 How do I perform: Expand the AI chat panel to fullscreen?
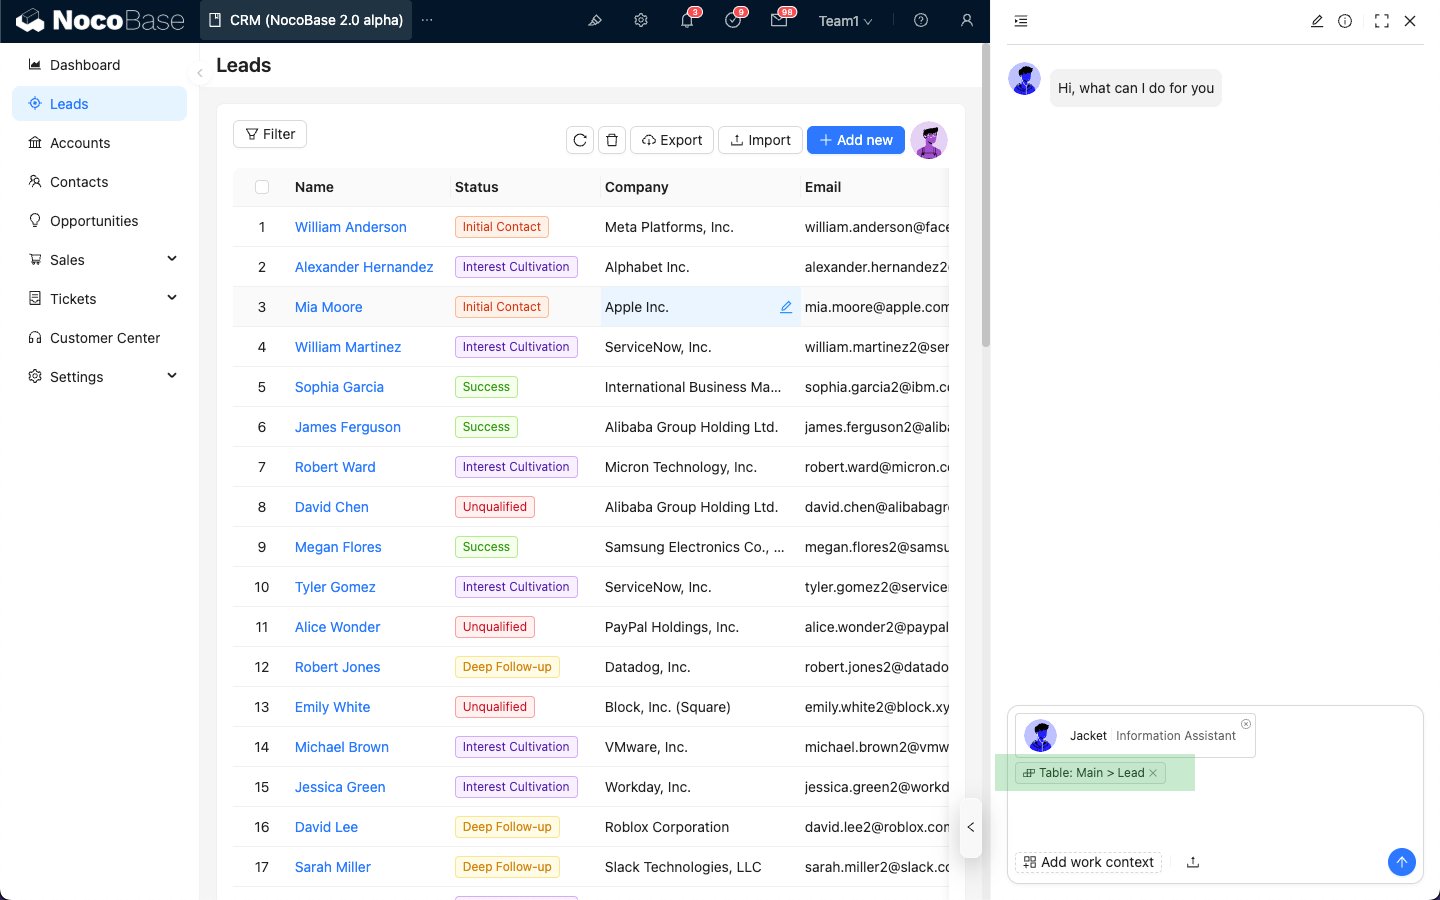(1382, 21)
